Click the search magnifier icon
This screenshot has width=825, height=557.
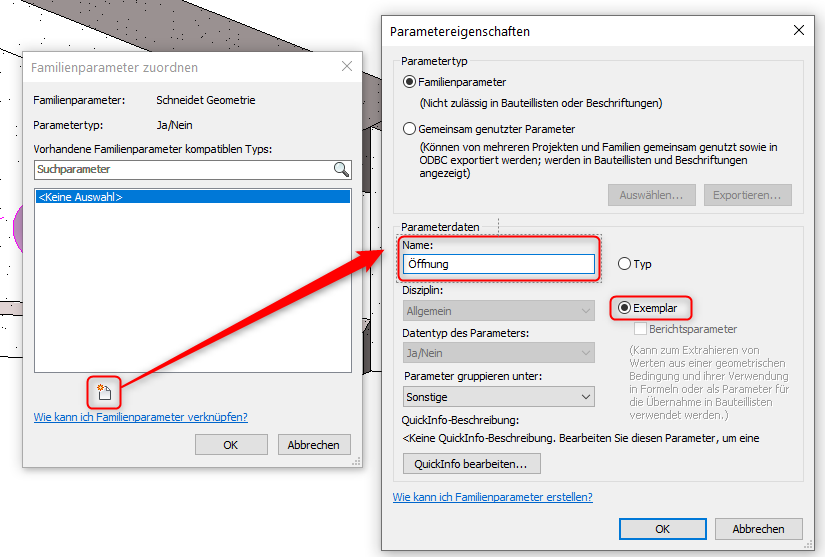point(342,169)
